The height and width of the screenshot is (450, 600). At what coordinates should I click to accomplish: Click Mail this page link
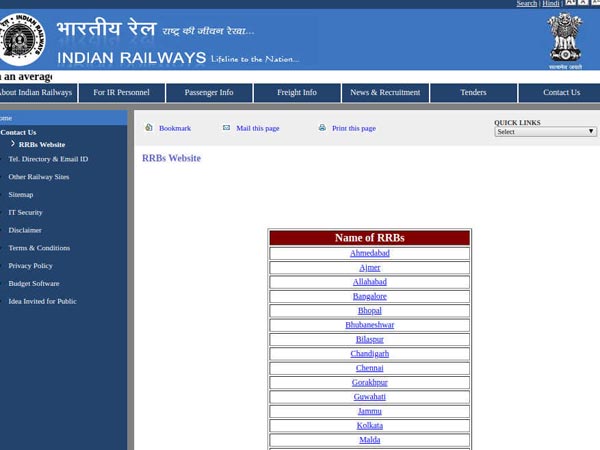click(258, 128)
